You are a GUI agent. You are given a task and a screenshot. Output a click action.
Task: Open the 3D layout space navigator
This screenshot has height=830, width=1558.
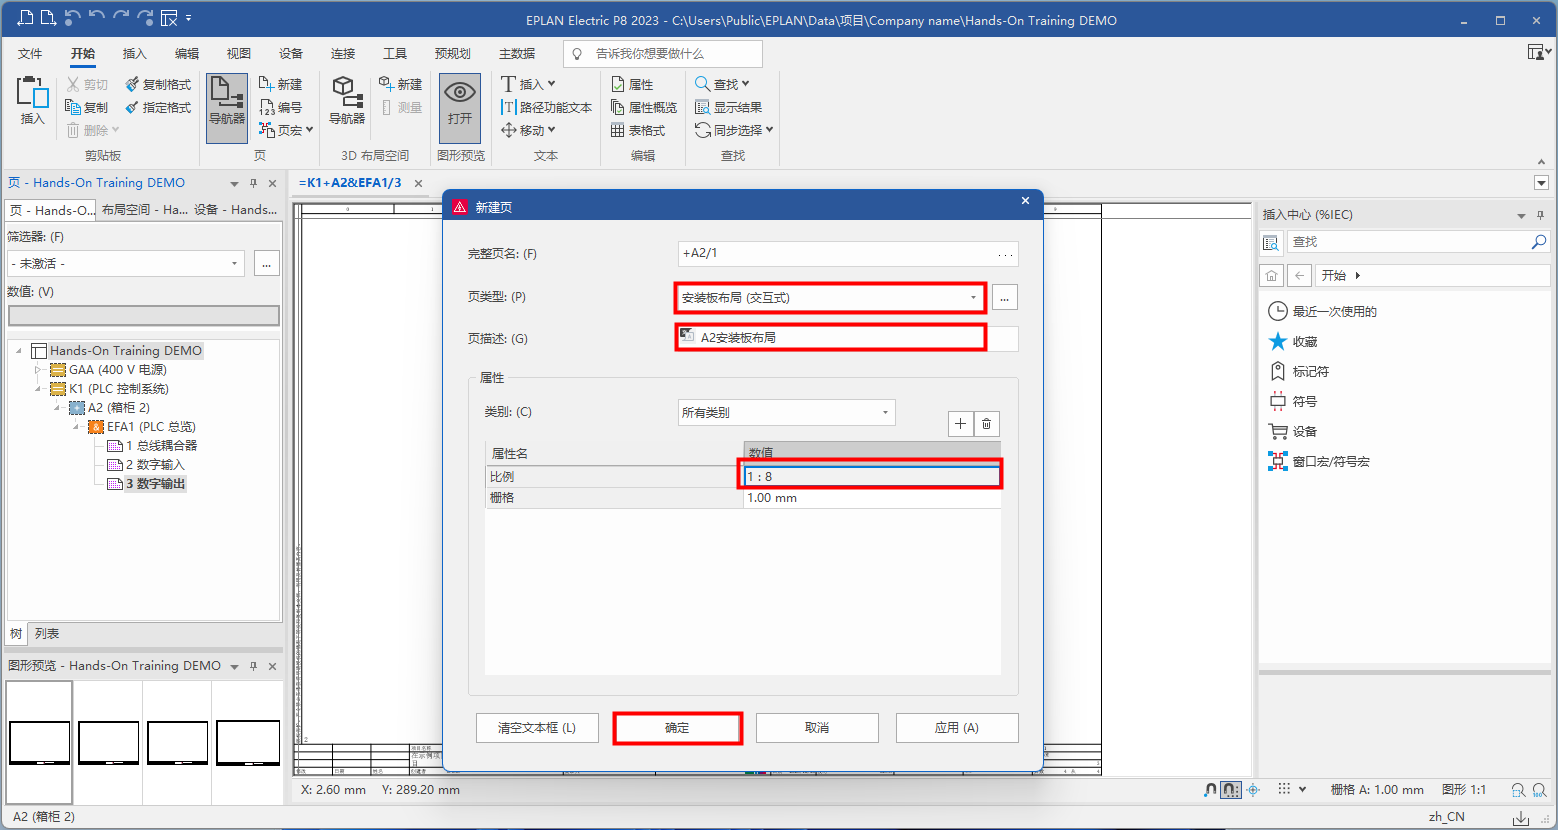coord(346,100)
